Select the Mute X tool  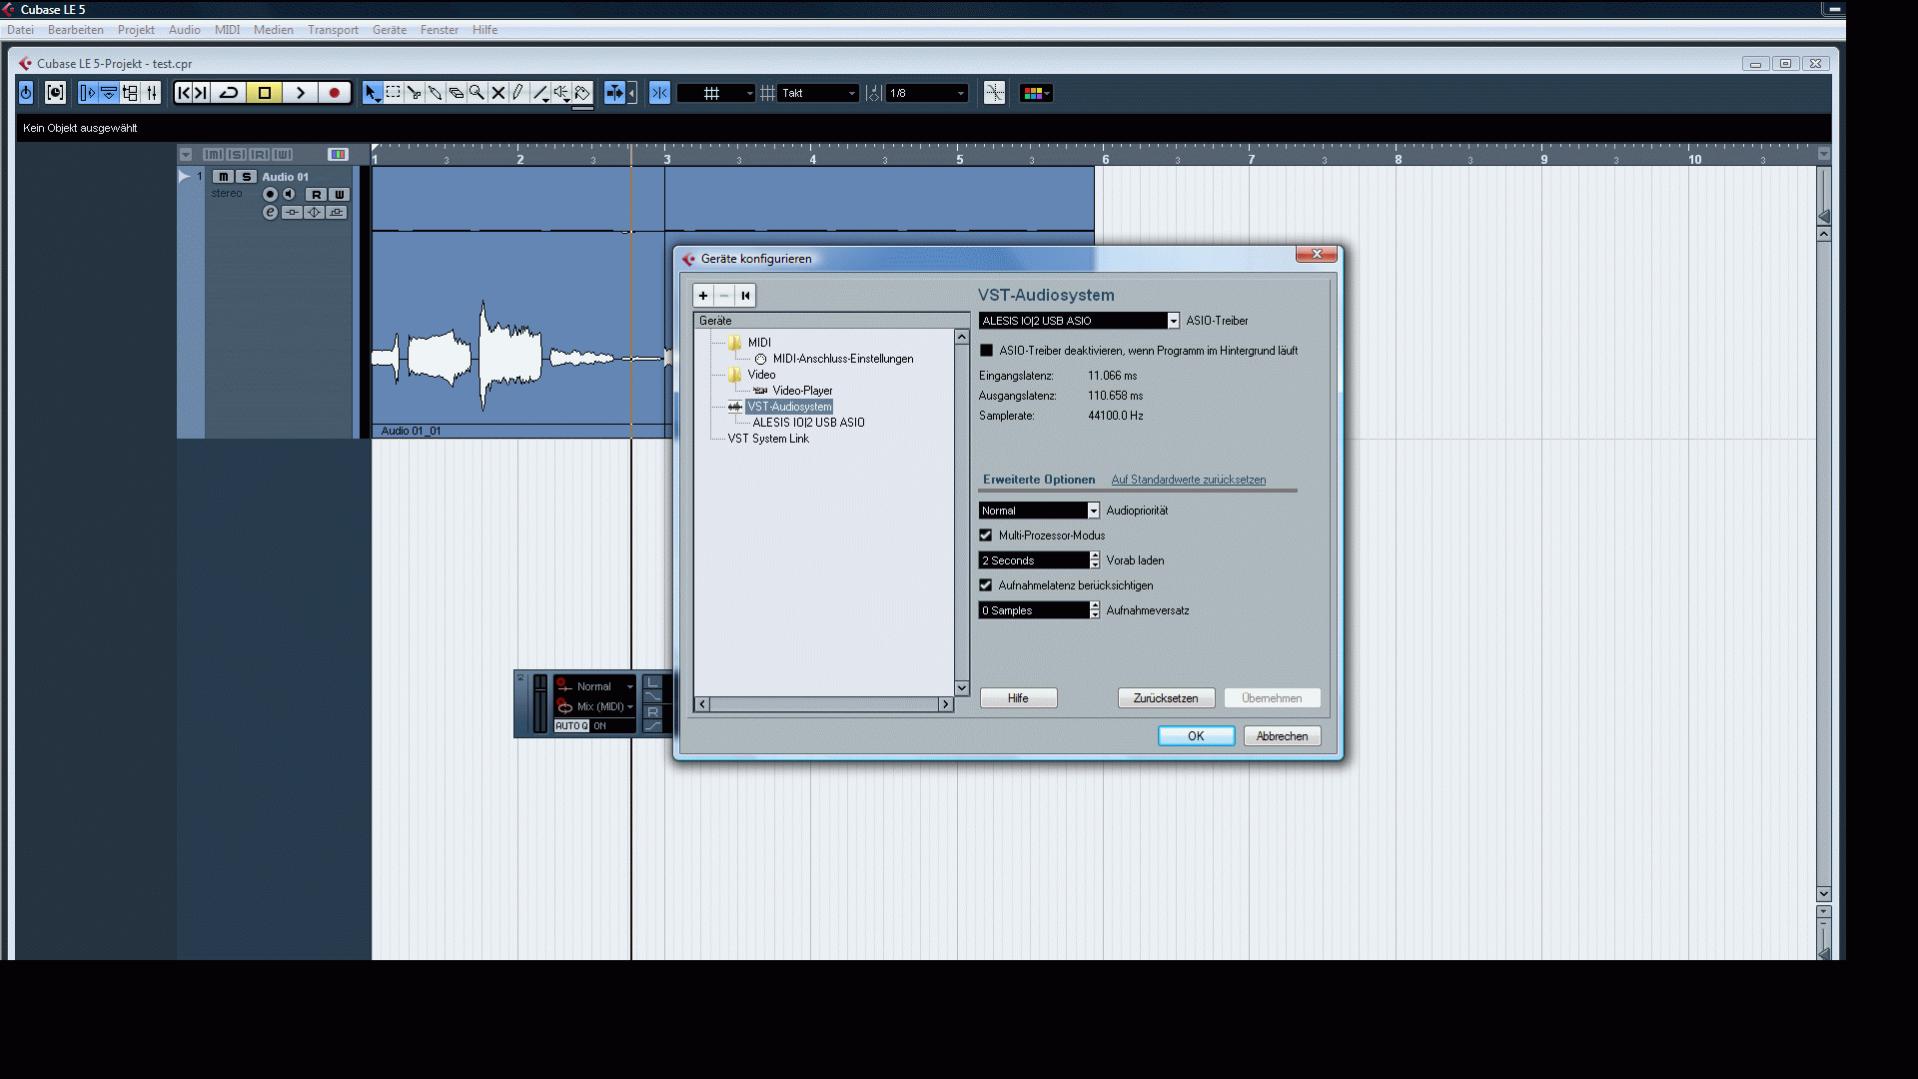[x=498, y=93]
